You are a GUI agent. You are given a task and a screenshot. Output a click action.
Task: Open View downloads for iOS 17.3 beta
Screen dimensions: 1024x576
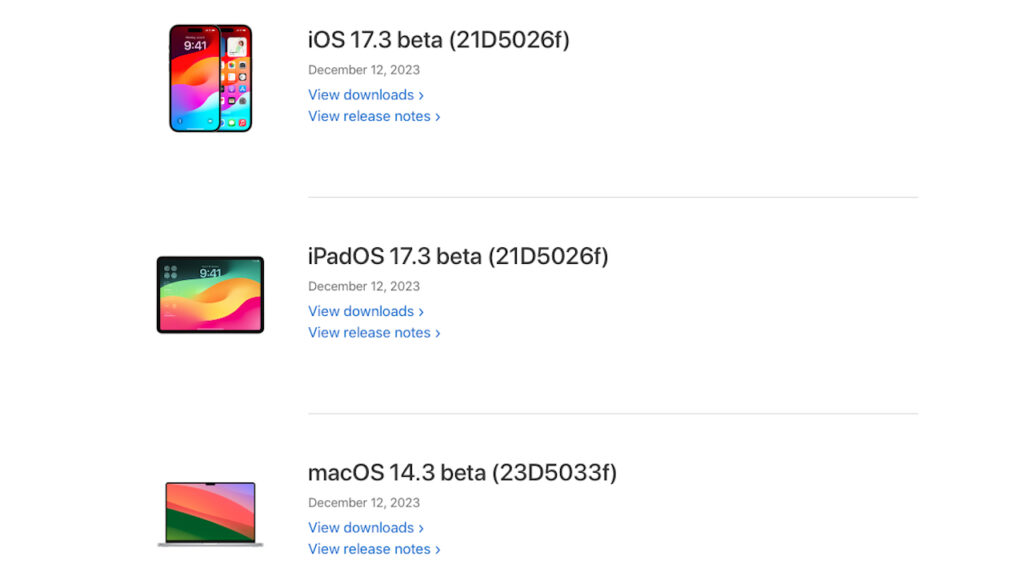coord(361,94)
